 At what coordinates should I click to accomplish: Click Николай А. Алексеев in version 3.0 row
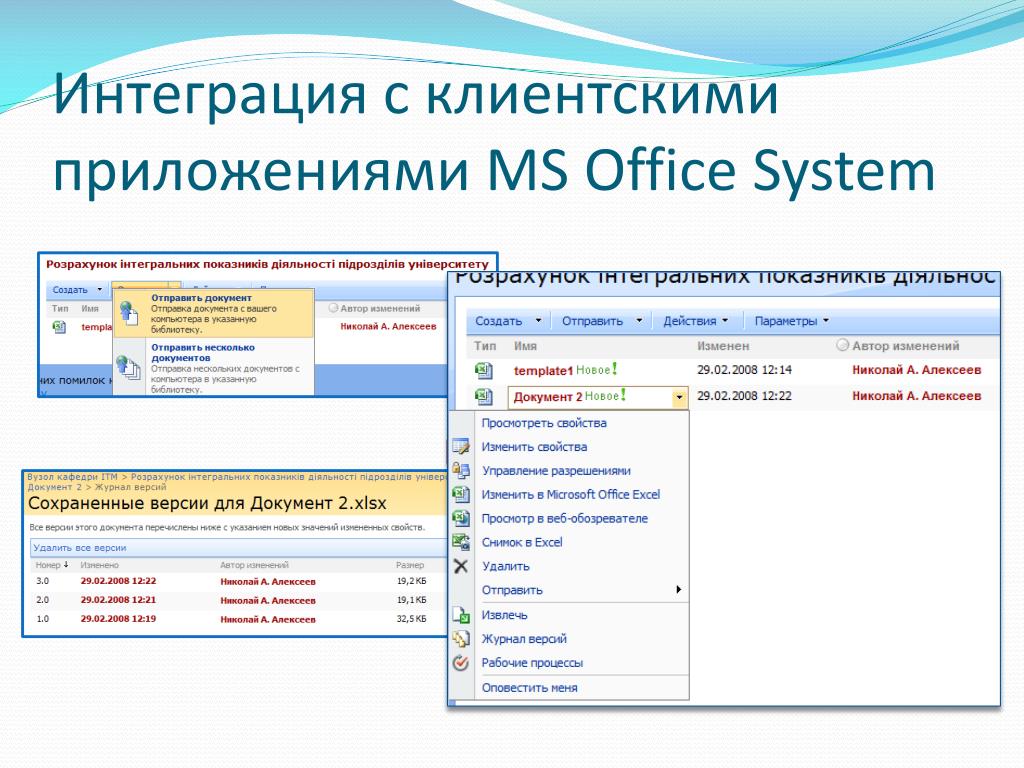coord(268,581)
